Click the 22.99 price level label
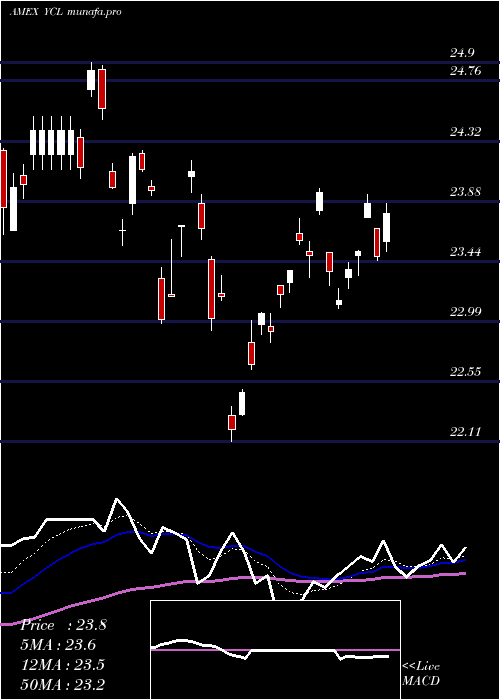This screenshot has width=500, height=700. pos(465,312)
